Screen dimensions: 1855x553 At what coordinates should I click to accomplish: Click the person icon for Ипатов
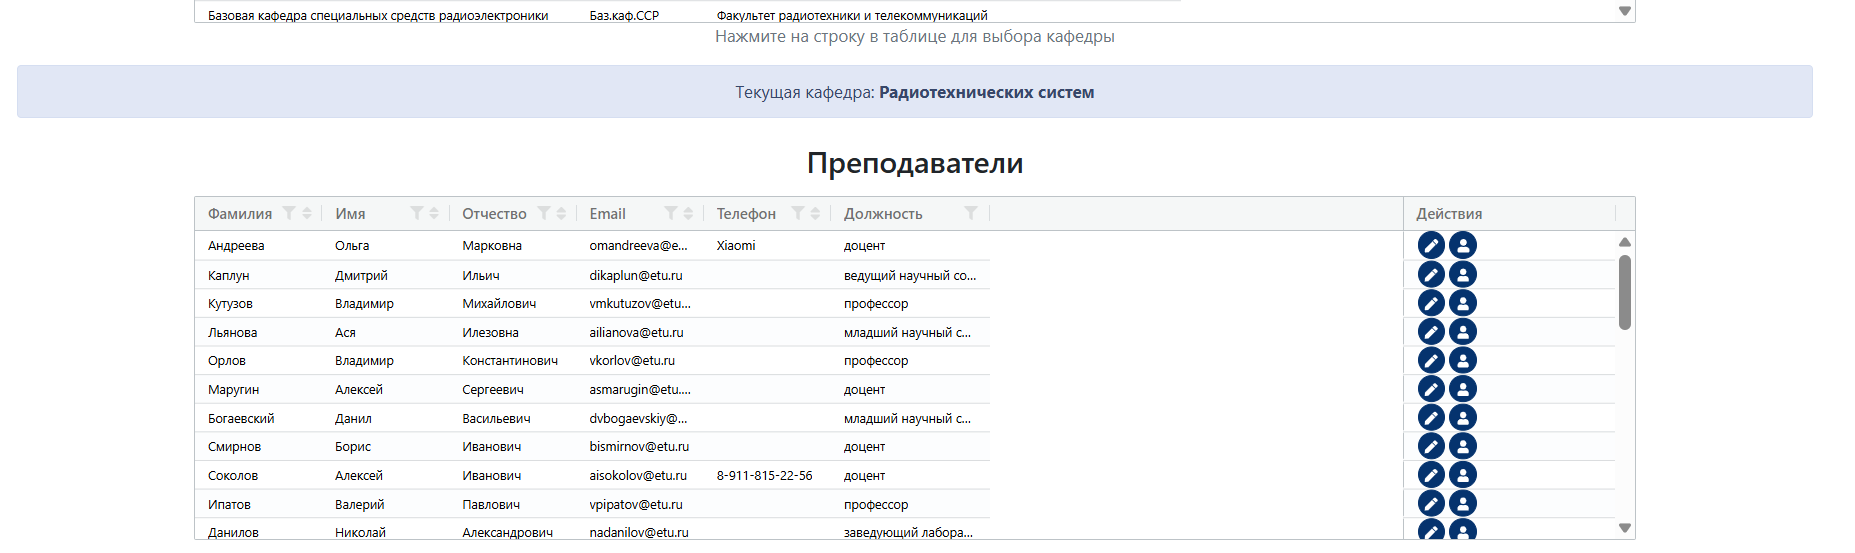coord(1463,504)
